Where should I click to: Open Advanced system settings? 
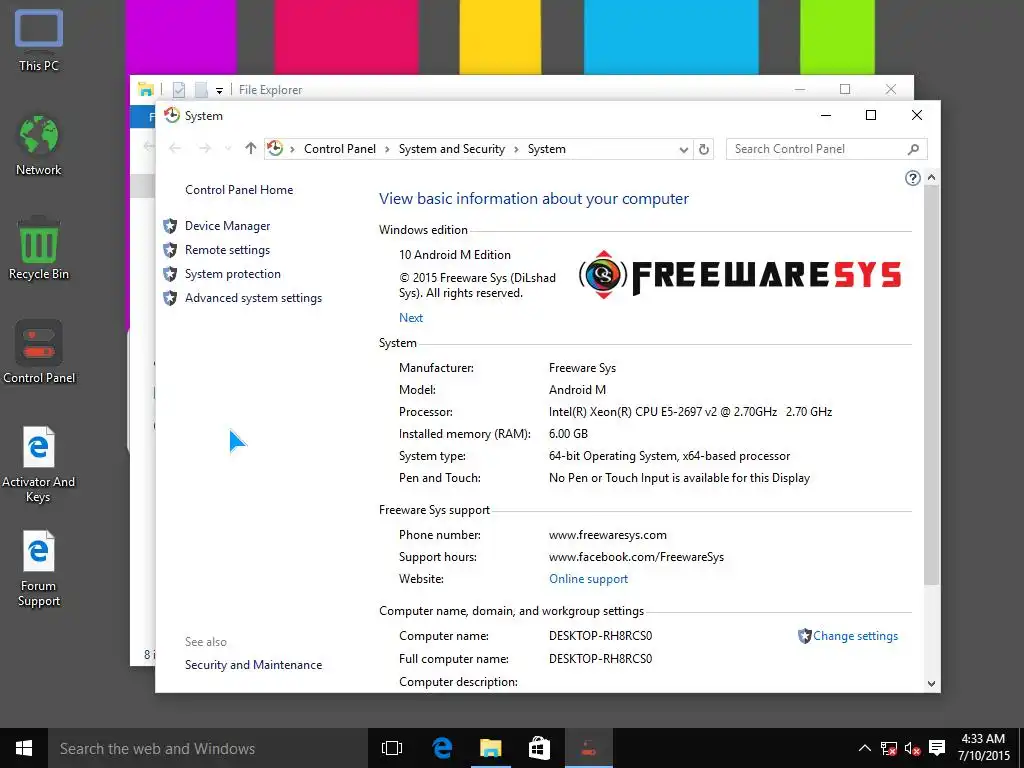253,298
